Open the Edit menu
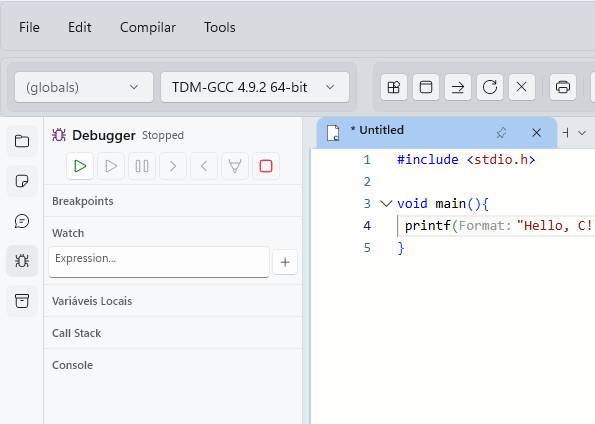595x424 pixels. (79, 27)
